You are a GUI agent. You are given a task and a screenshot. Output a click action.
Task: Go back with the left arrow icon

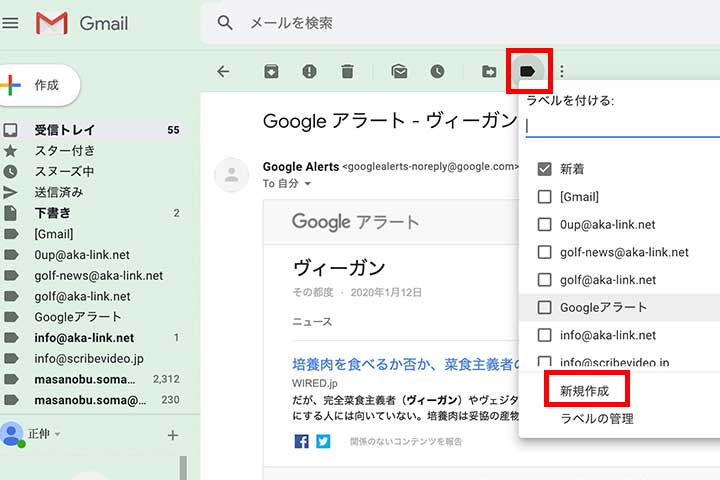223,71
